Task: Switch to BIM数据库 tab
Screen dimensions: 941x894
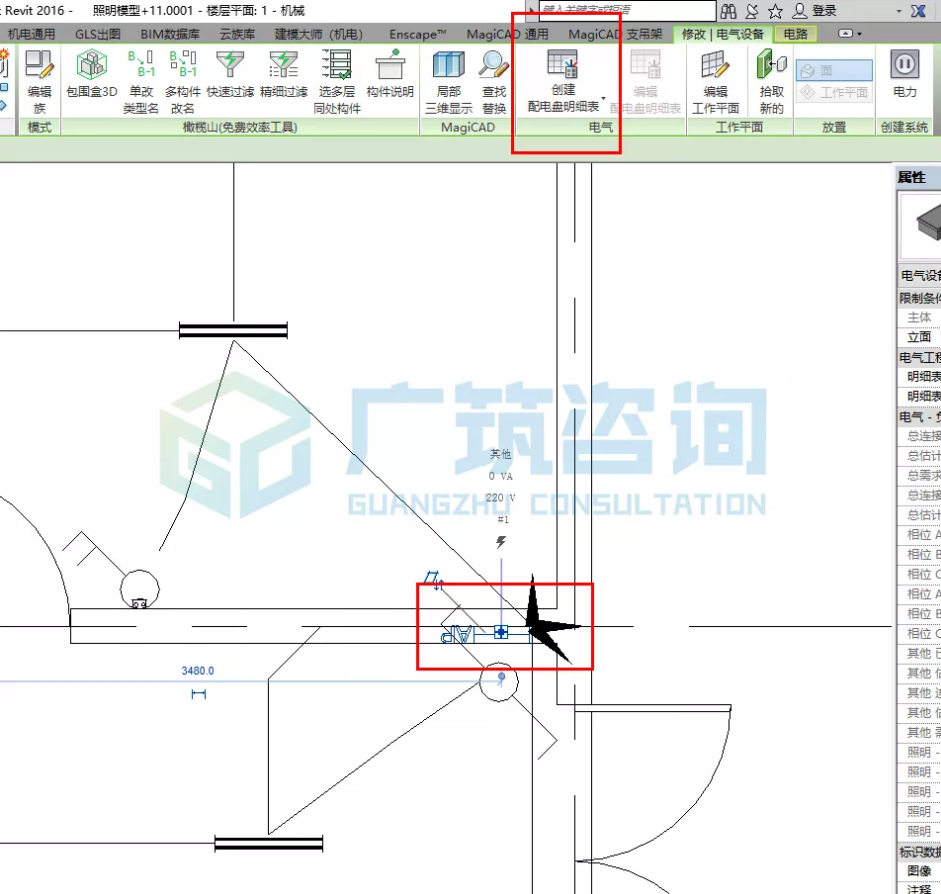Action: [170, 34]
